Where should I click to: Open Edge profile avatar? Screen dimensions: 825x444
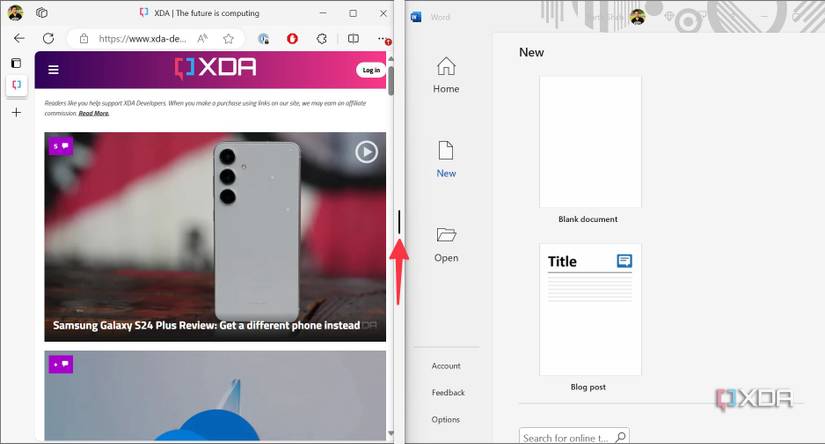15,13
